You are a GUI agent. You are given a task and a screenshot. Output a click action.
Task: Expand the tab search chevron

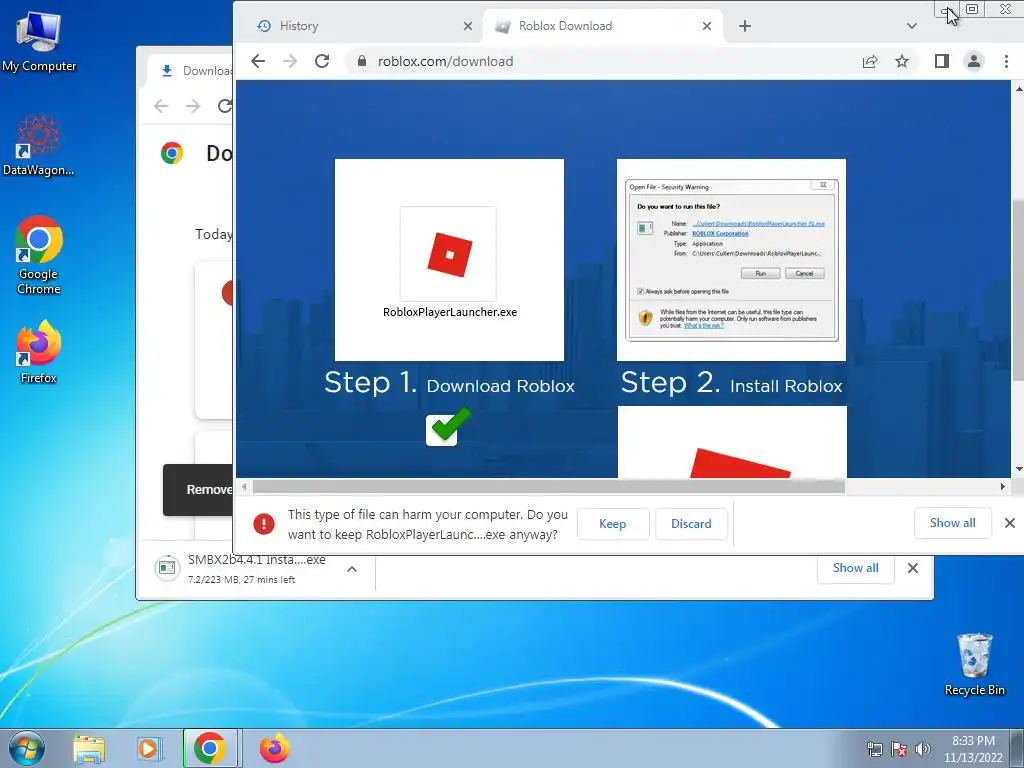point(912,26)
